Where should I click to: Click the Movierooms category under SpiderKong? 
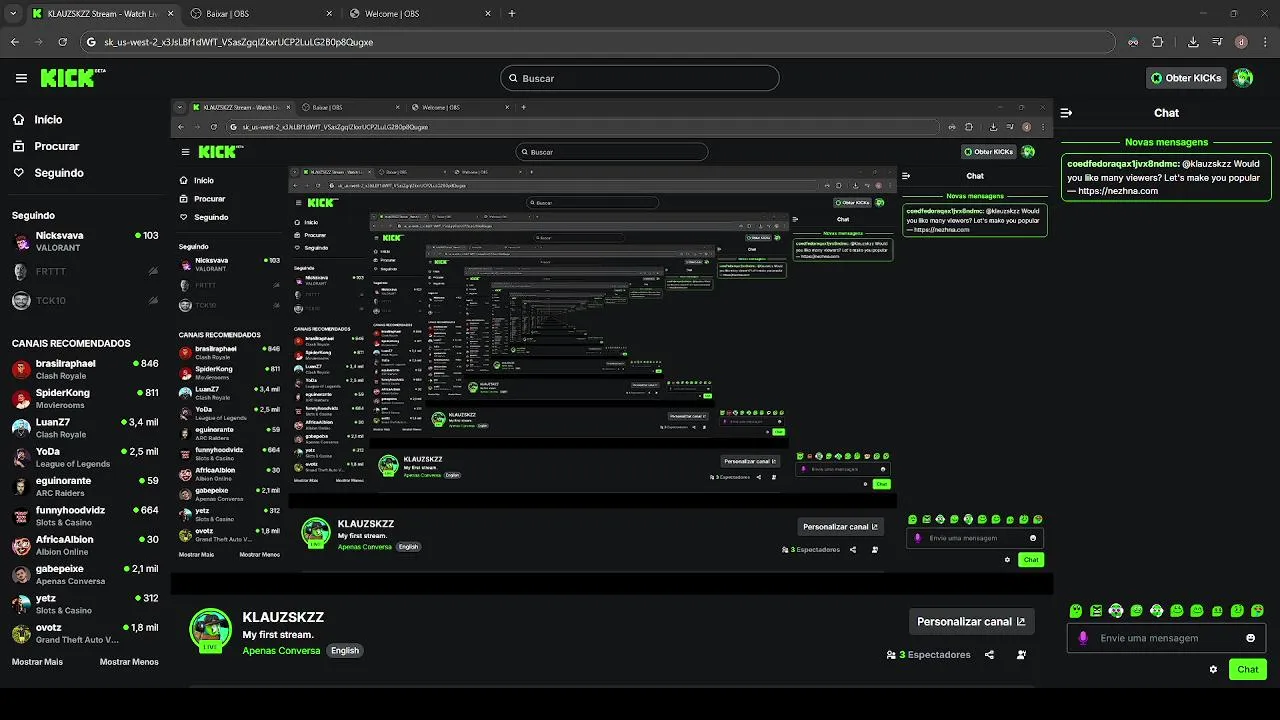pyautogui.click(x=62, y=405)
